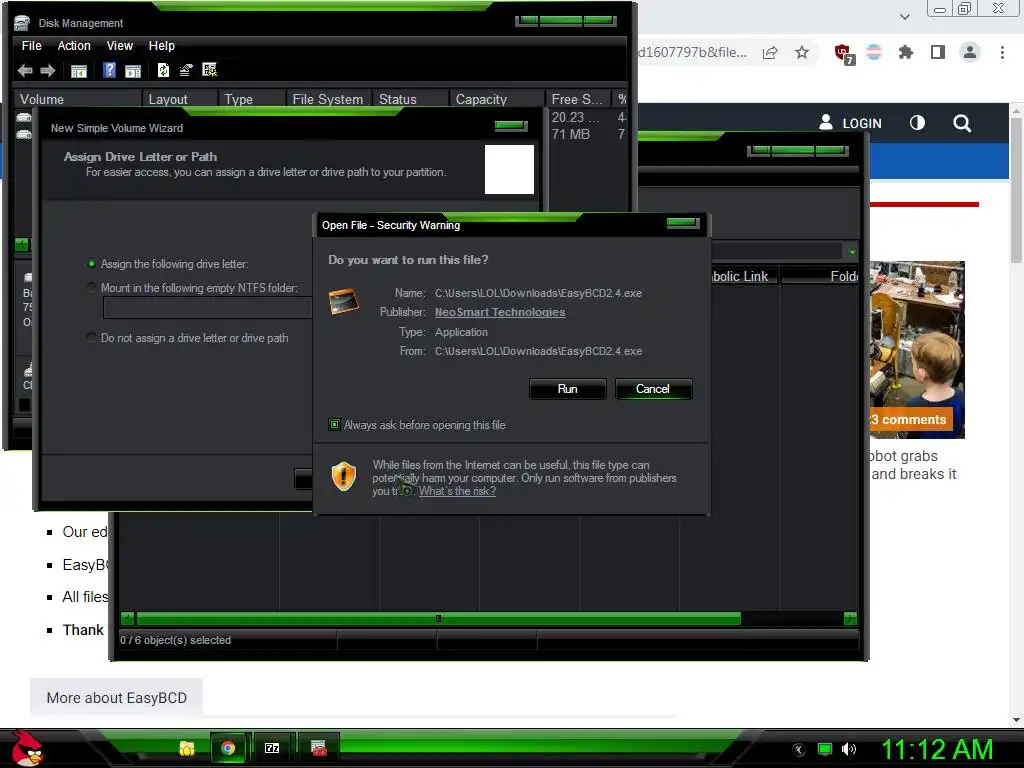The width and height of the screenshot is (1024, 768).
Task: Show hidden tray icons arrow
Action: (x=798, y=750)
